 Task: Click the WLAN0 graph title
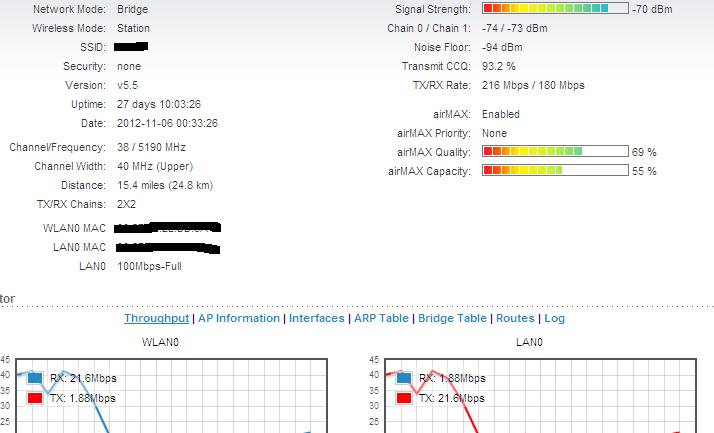coord(160,342)
